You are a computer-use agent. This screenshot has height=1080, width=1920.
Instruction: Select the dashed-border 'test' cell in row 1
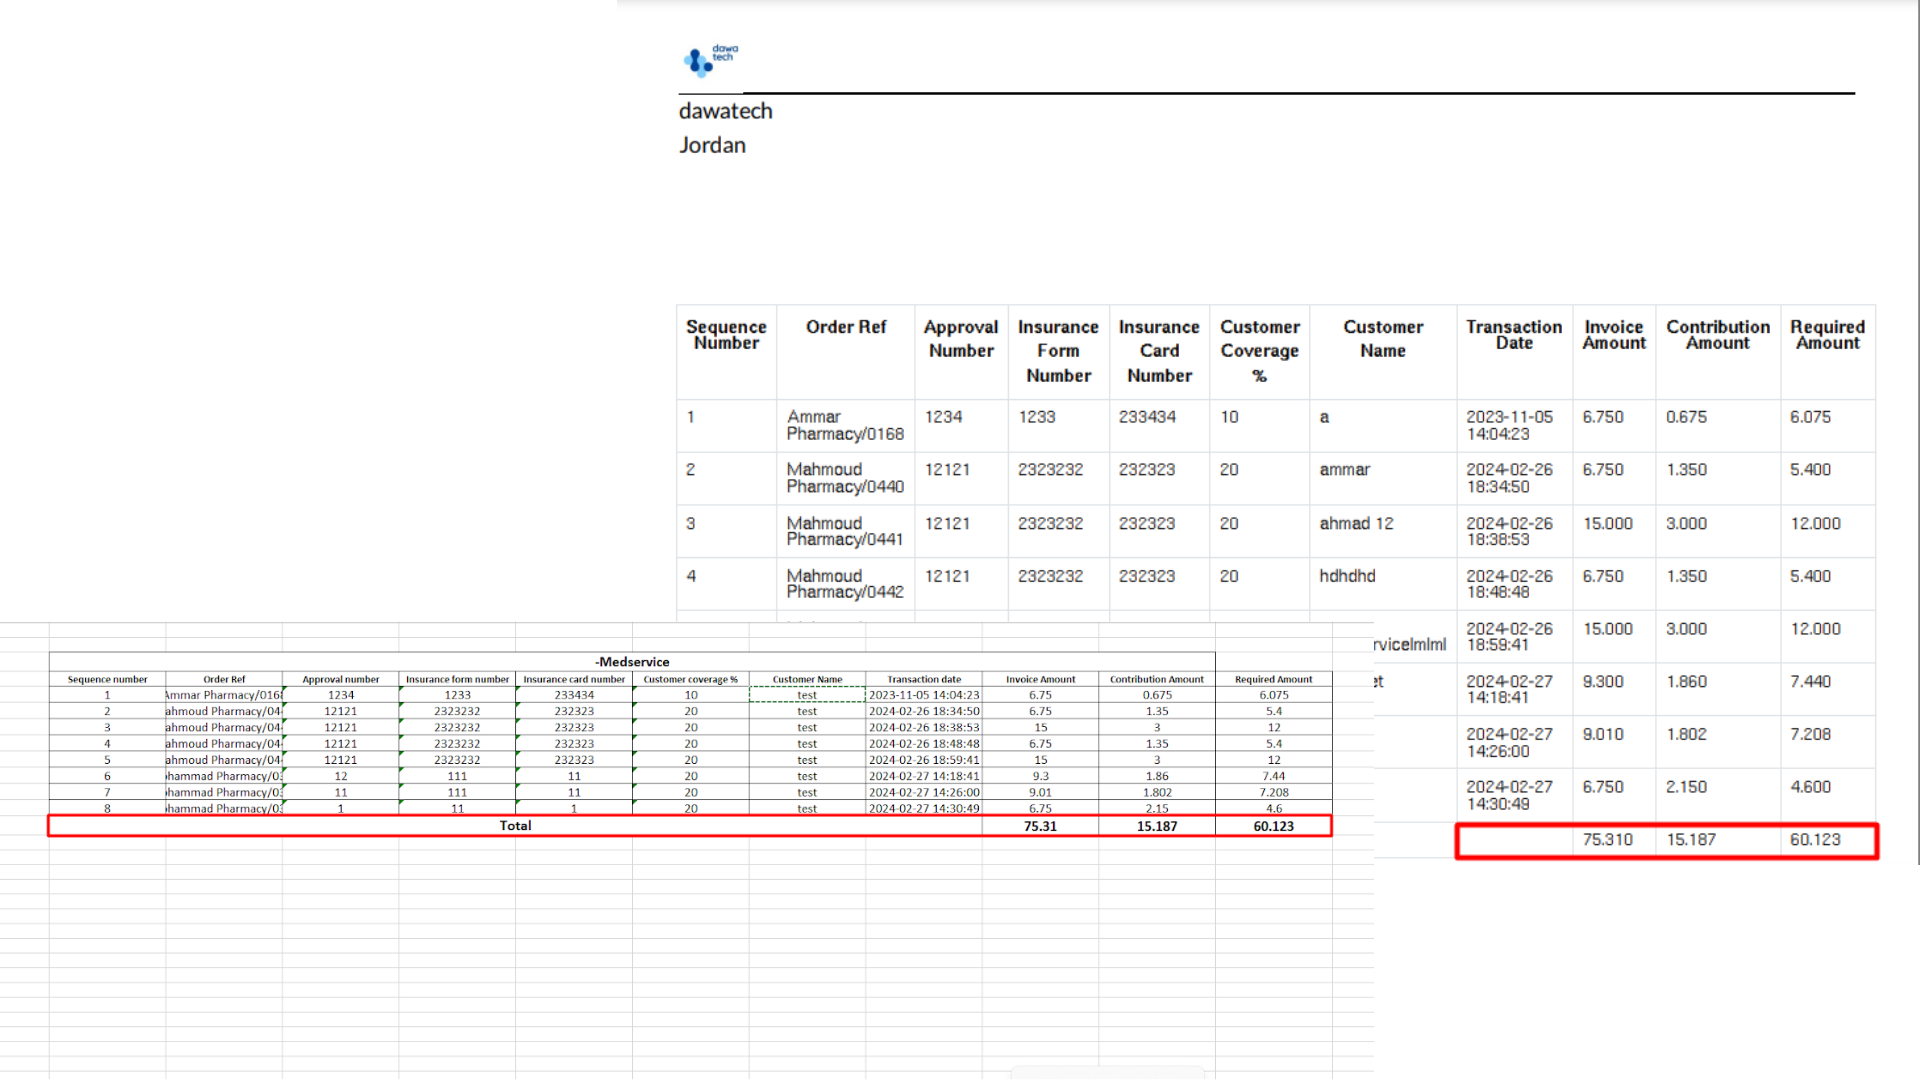[807, 695]
